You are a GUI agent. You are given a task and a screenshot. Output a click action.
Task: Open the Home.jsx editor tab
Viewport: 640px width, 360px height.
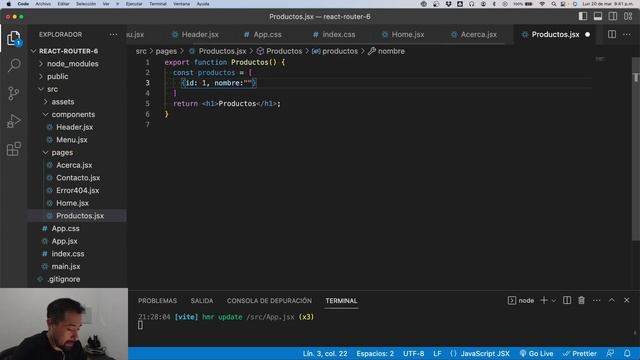coord(403,35)
